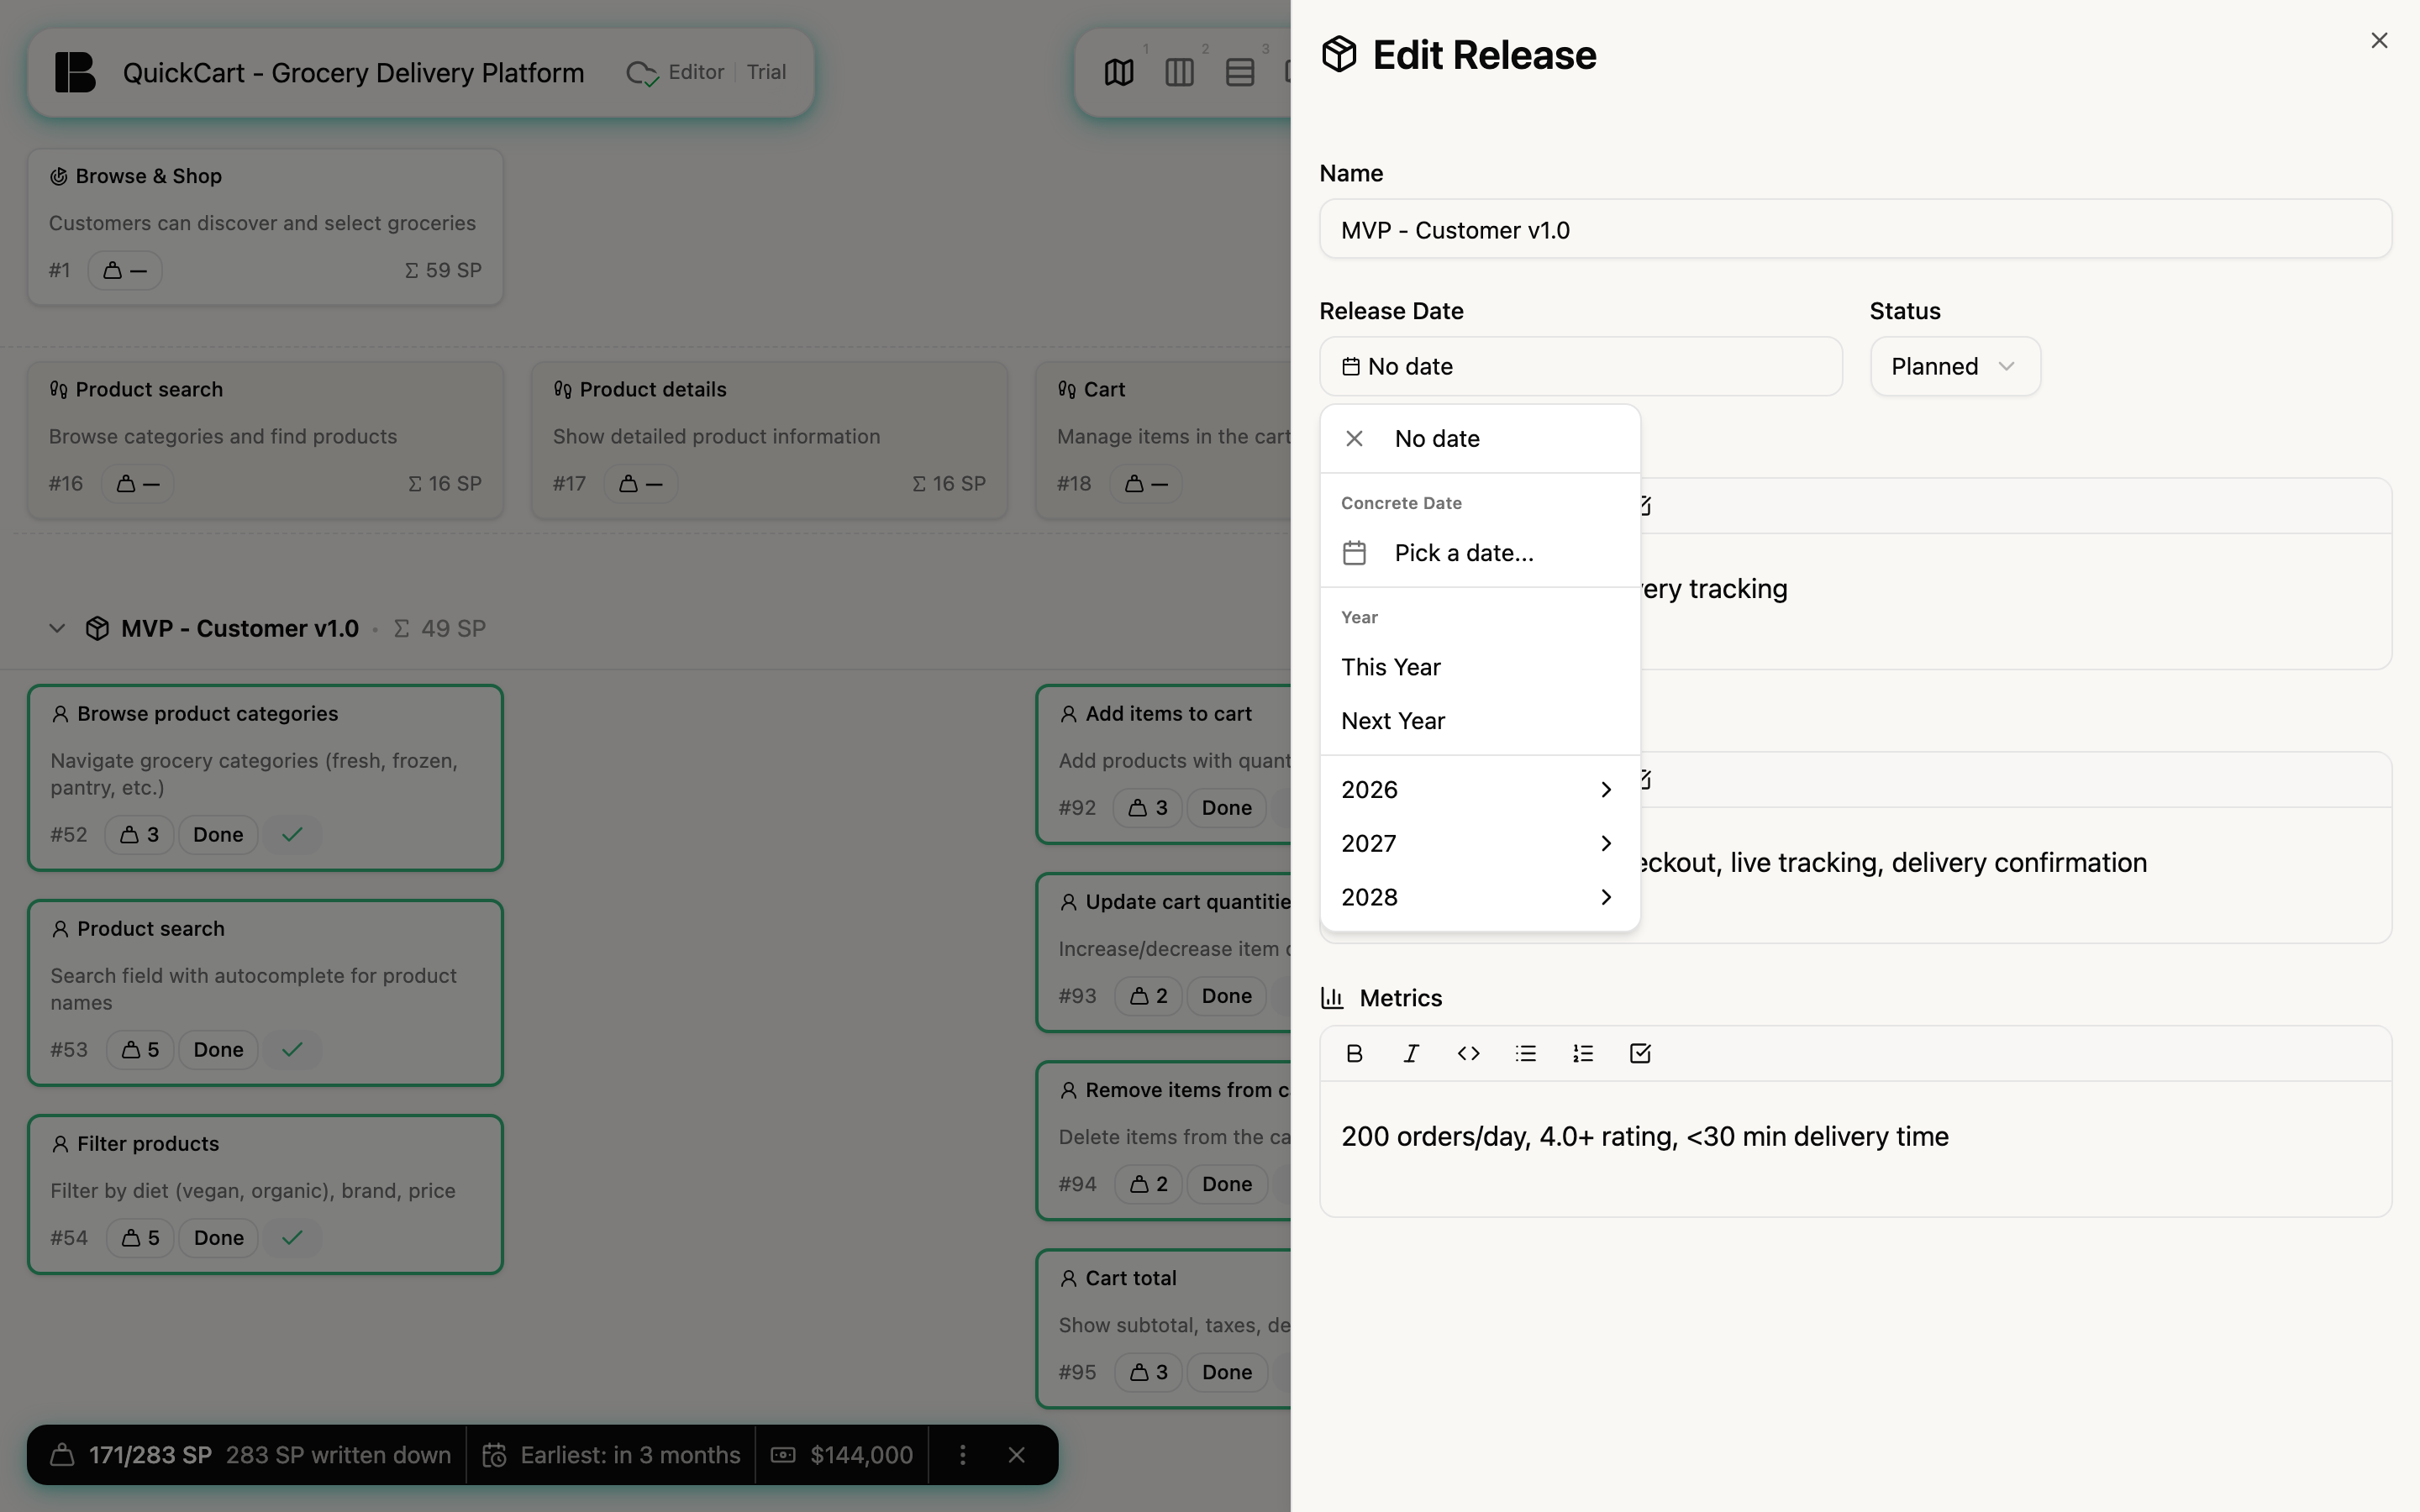Choose Next Year from date menu
Screen dimensions: 2420x1512
(x=1480, y=721)
